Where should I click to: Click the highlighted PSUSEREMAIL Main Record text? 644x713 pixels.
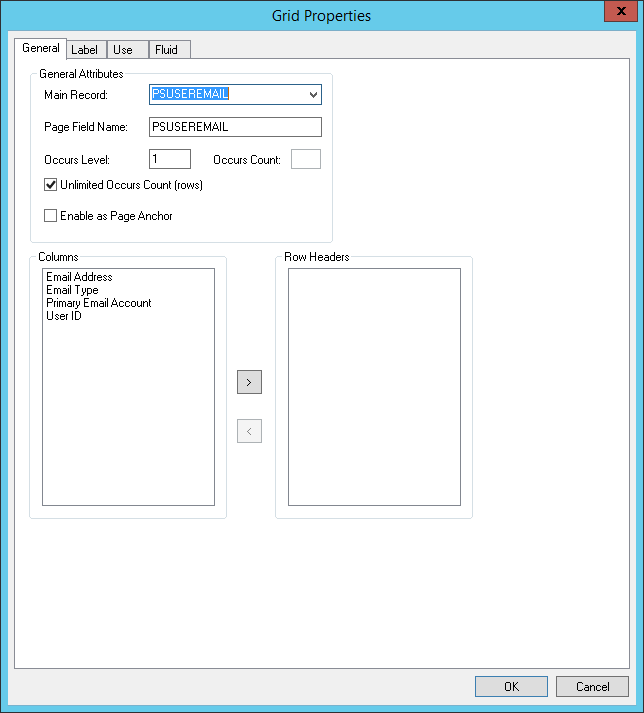pos(190,94)
